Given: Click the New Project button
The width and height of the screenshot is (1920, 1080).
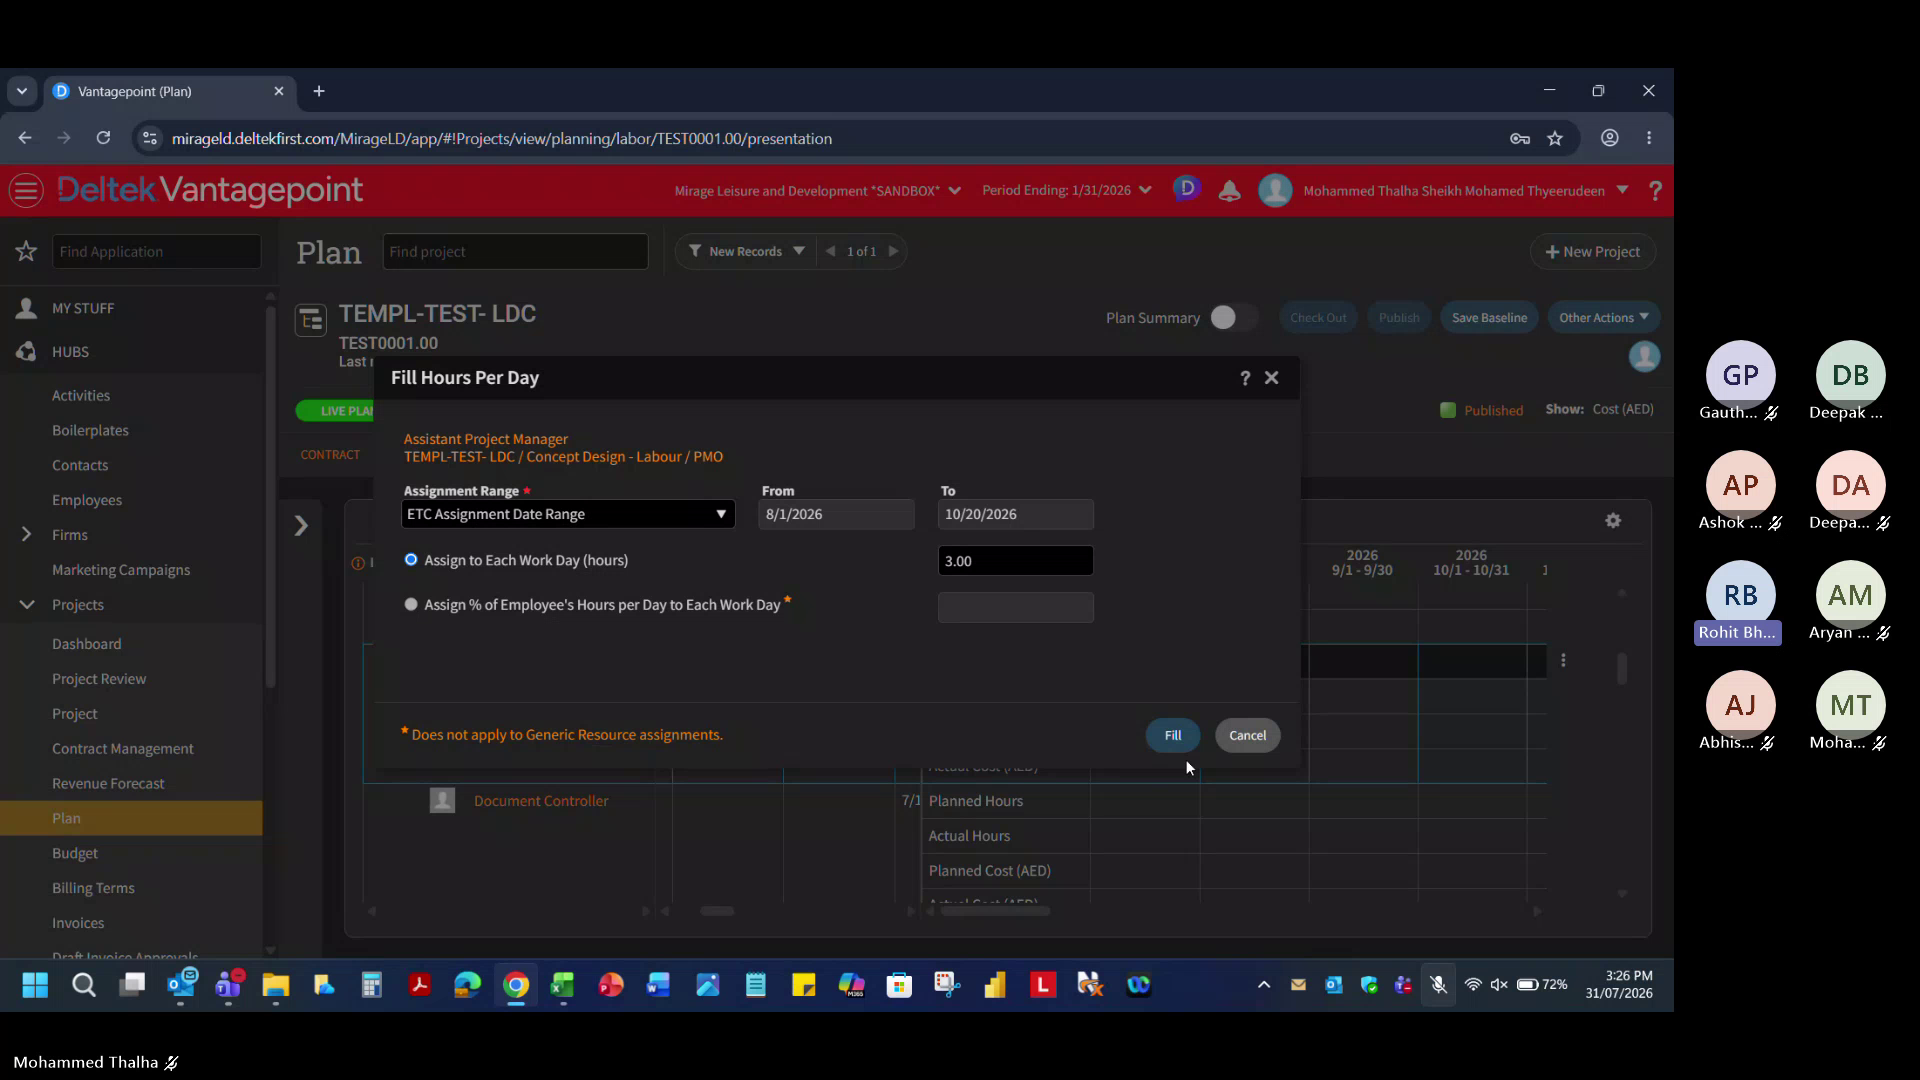Looking at the screenshot, I should [1593, 251].
